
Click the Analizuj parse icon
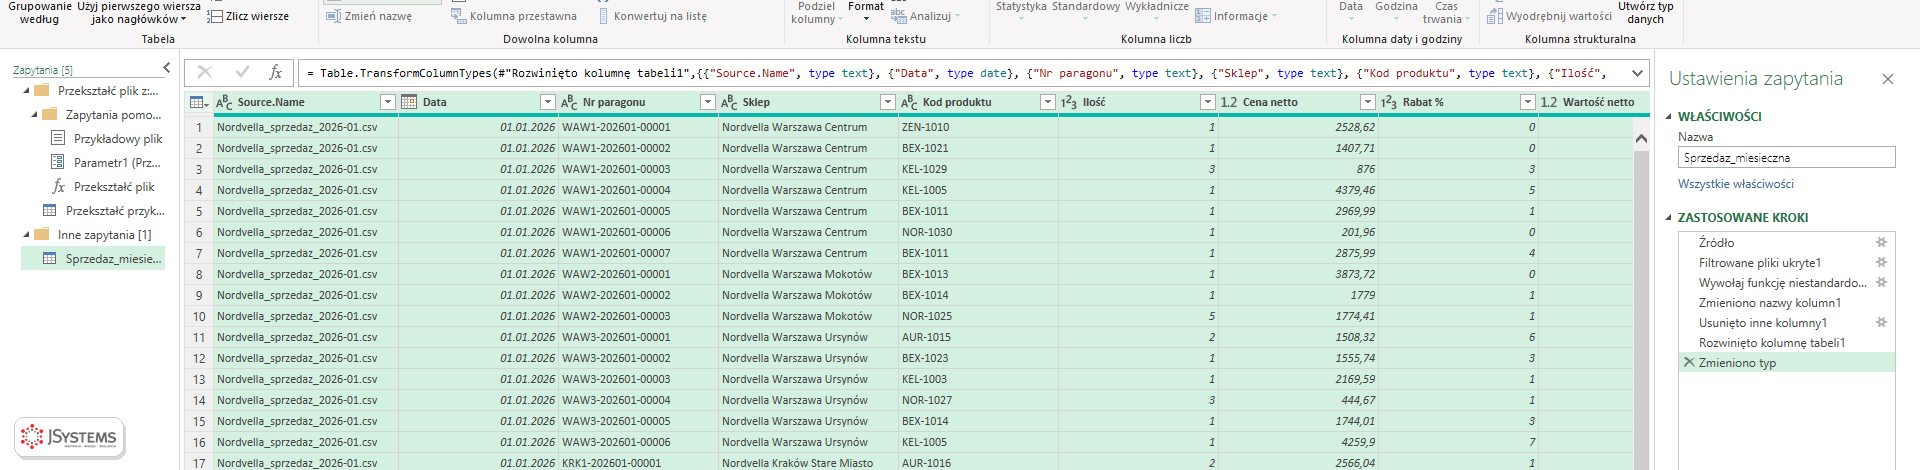click(x=899, y=15)
